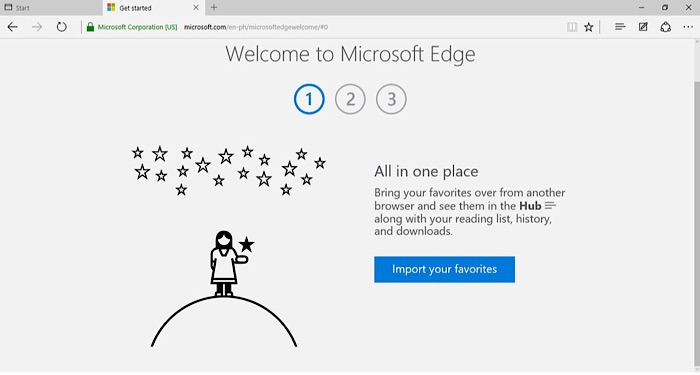Go to welcome step 2

[350, 99]
